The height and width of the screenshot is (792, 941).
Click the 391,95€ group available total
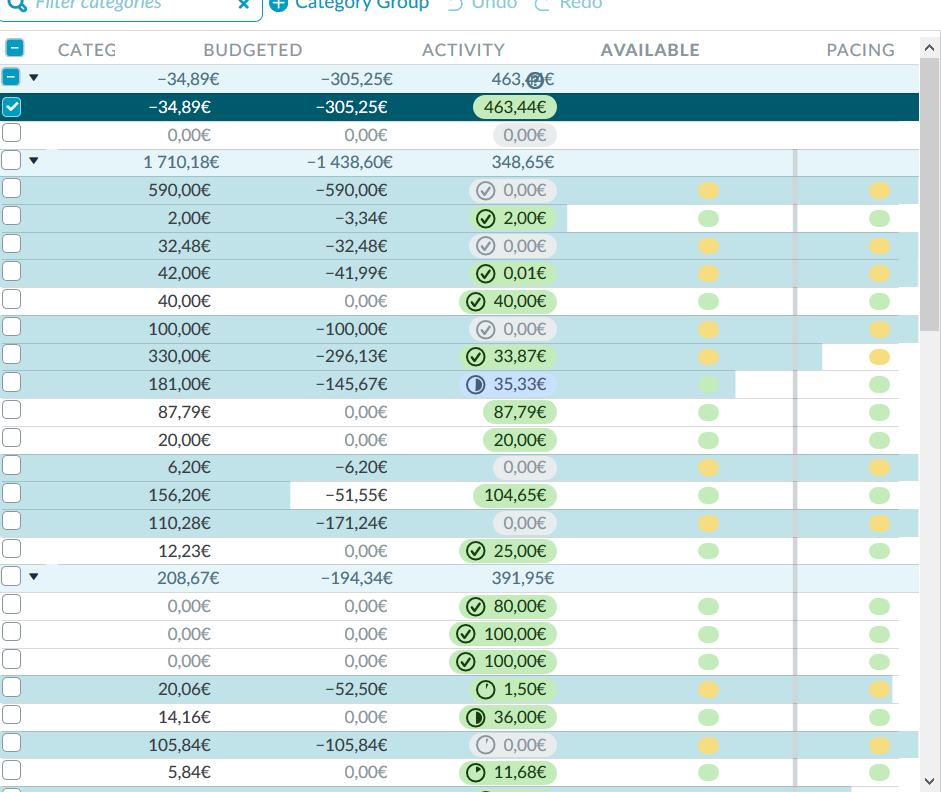point(523,578)
